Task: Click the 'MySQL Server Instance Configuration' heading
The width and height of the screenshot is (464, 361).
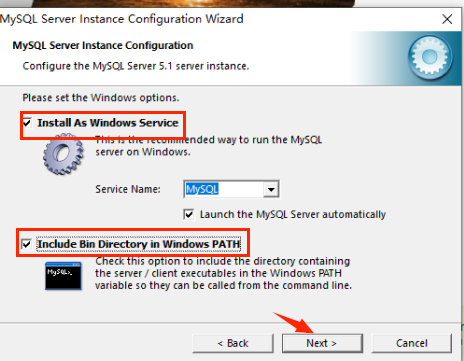Action: click(x=103, y=45)
